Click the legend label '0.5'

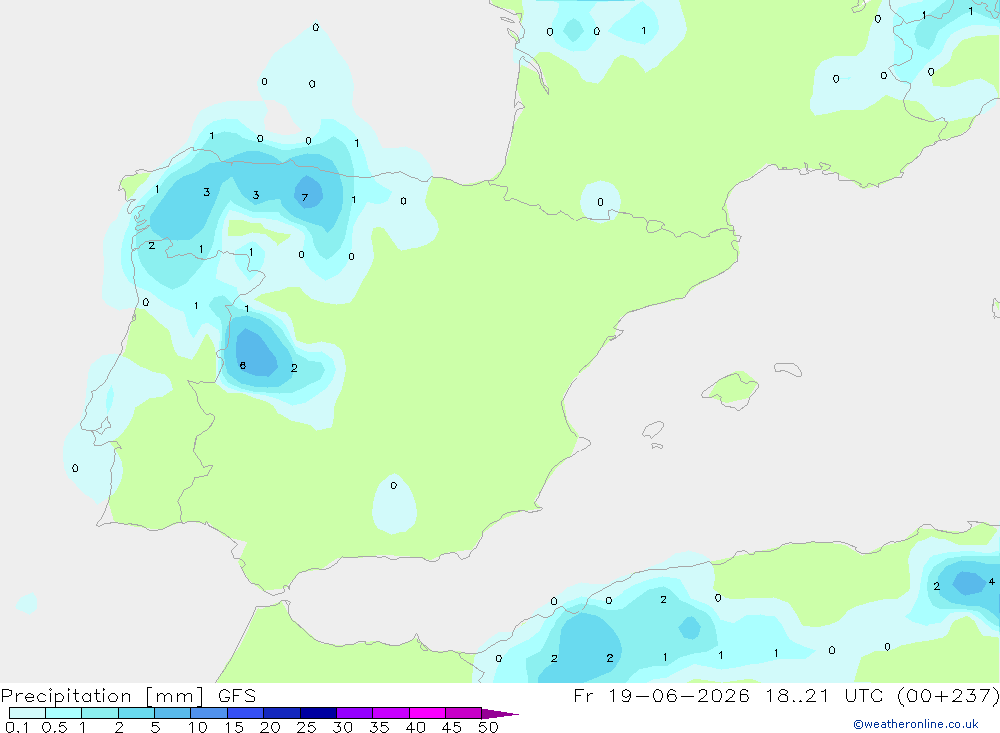(54, 727)
